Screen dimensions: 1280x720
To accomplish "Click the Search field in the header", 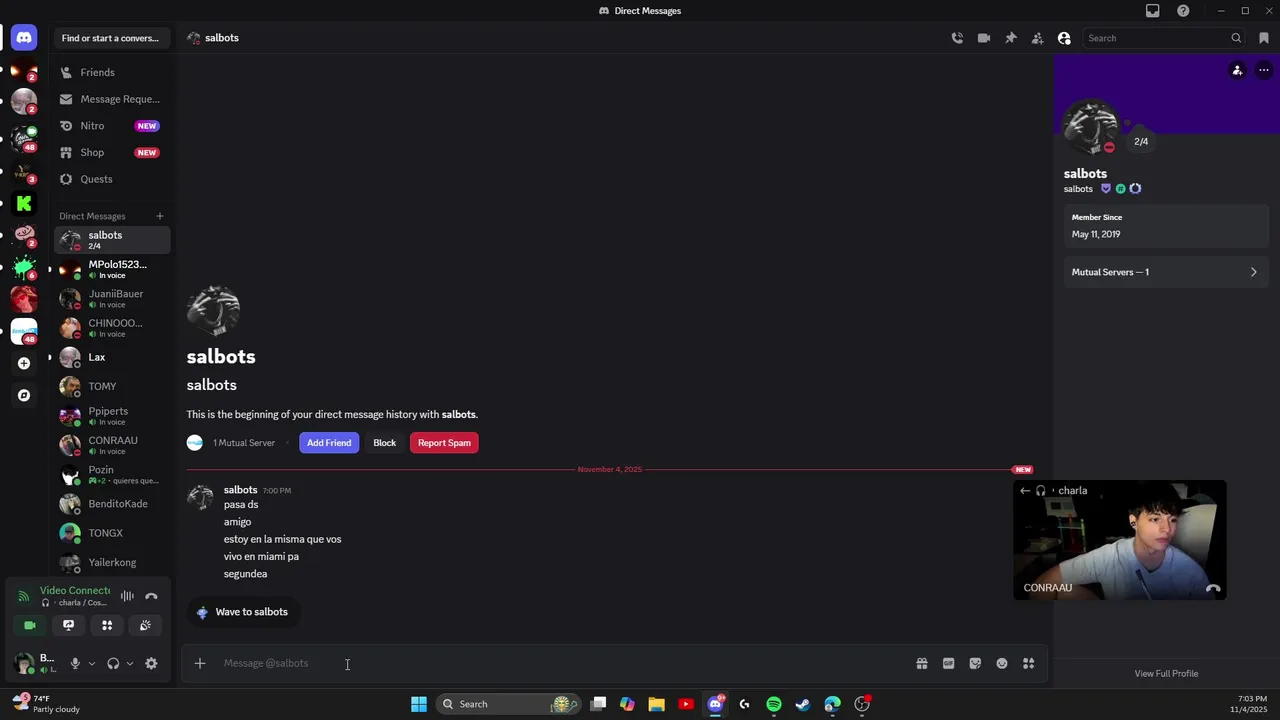I will (x=1165, y=38).
